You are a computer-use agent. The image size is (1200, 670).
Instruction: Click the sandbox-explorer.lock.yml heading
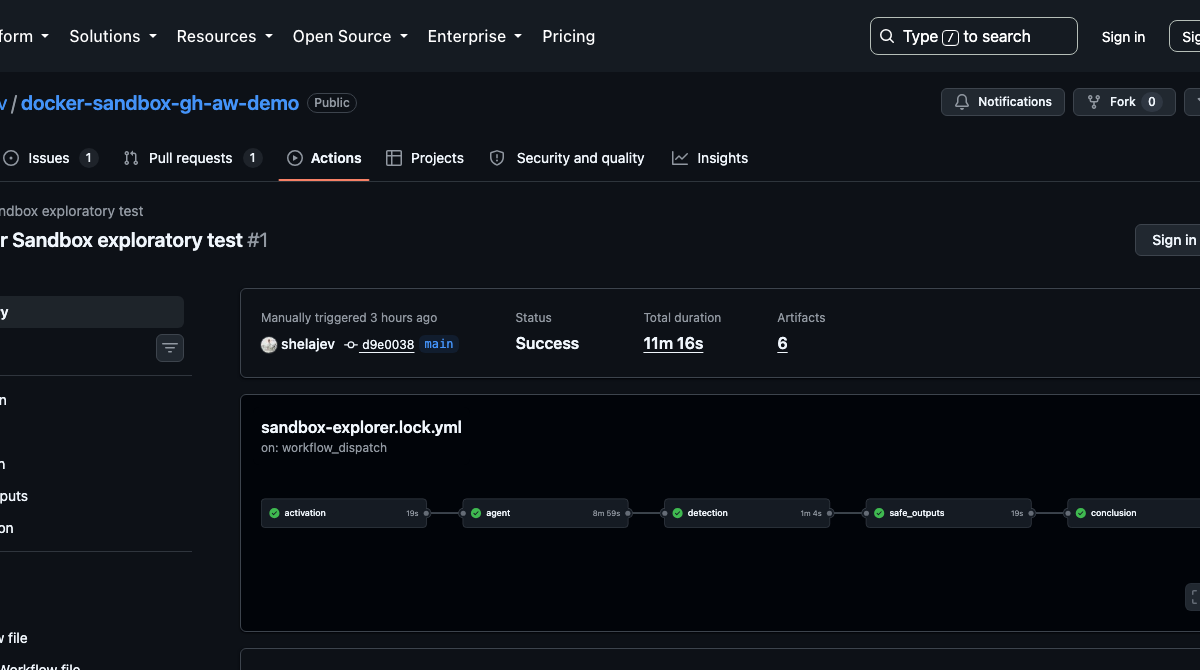[361, 427]
